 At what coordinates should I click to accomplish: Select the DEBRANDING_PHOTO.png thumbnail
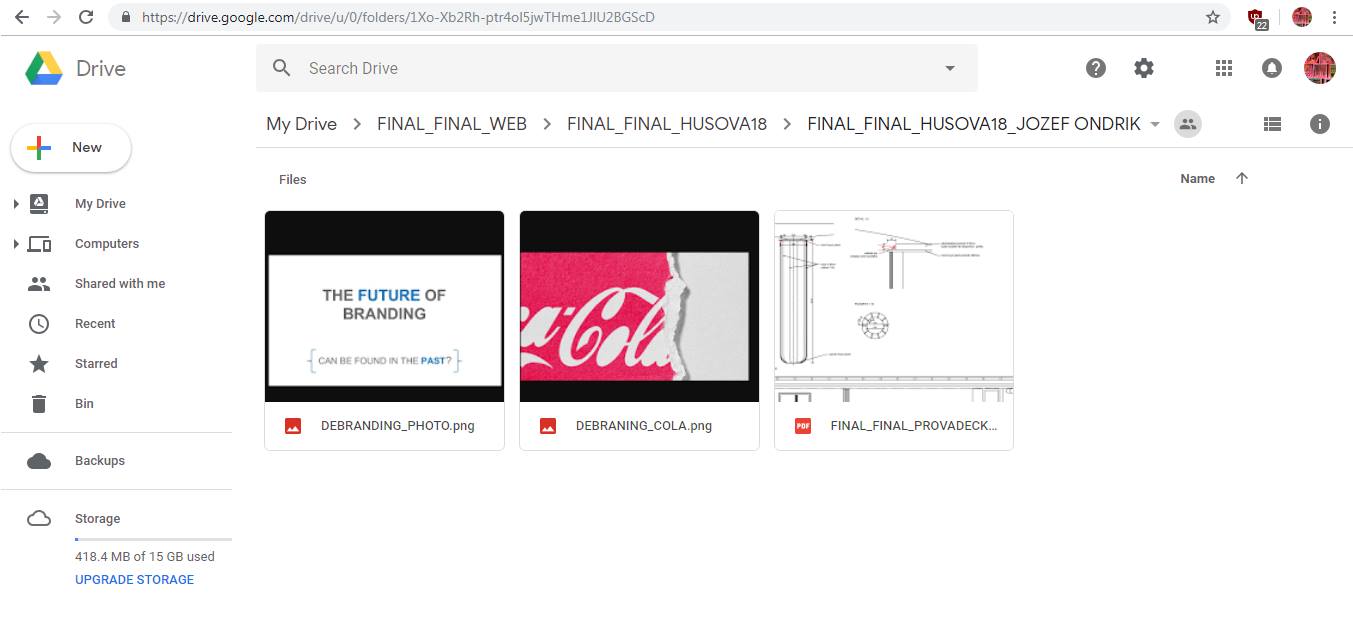pyautogui.click(x=384, y=306)
